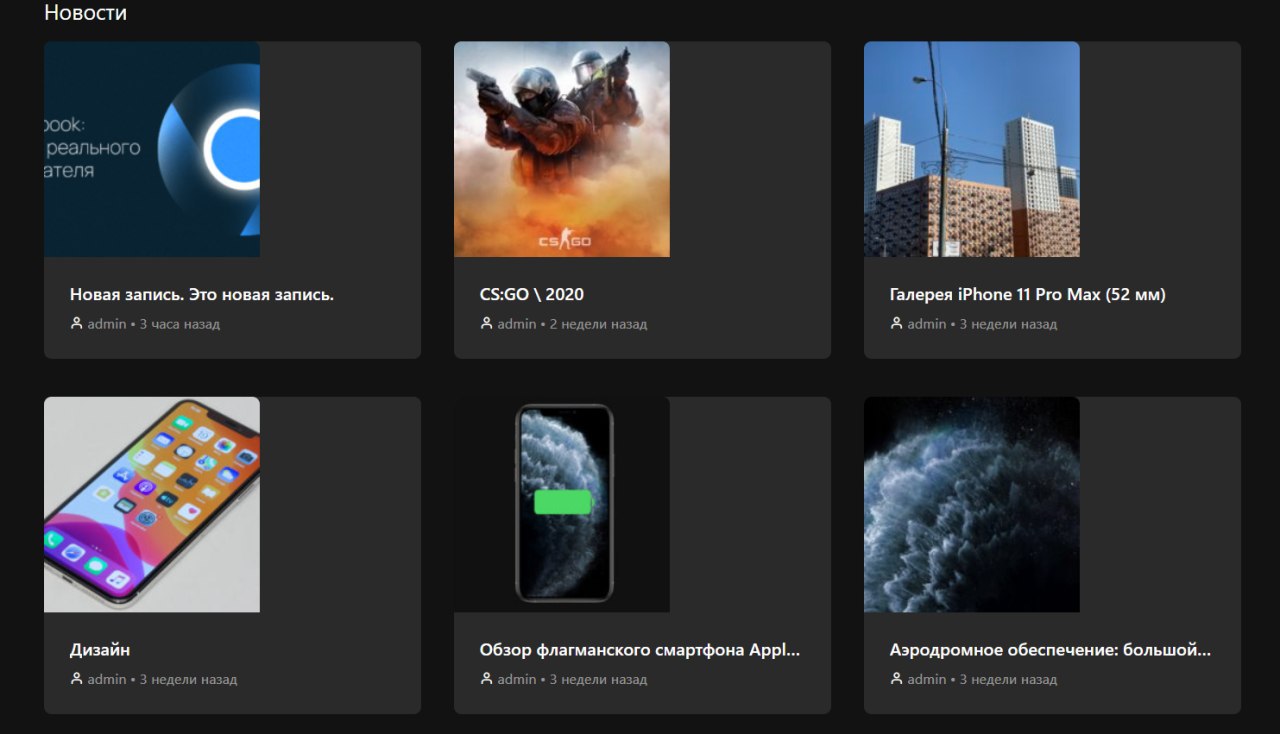Image resolution: width=1280 pixels, height=734 pixels.
Task: Click admin author on Дизайн card
Action: point(107,679)
